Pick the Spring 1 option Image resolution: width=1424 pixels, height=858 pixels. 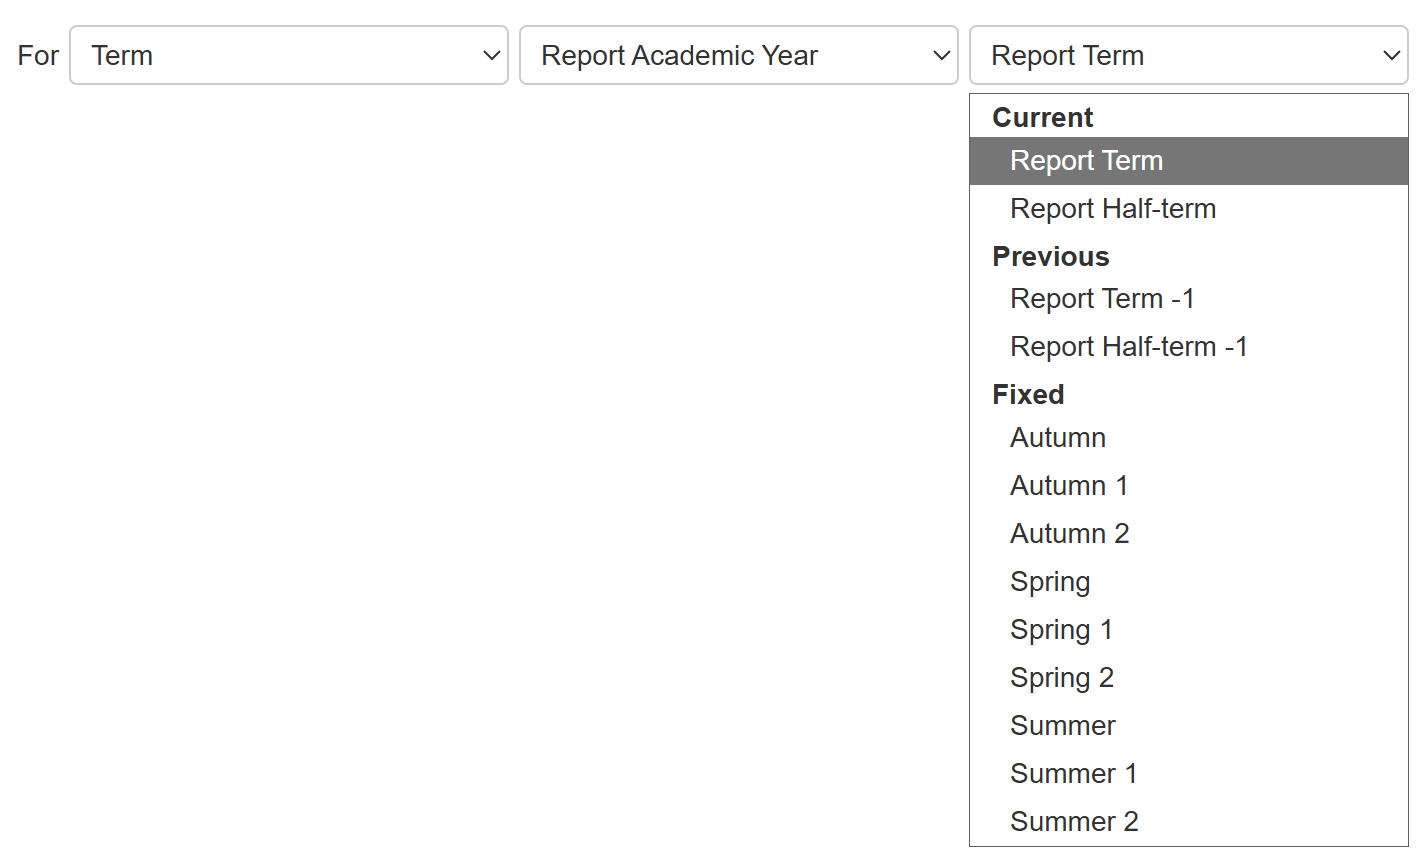pos(1061,630)
